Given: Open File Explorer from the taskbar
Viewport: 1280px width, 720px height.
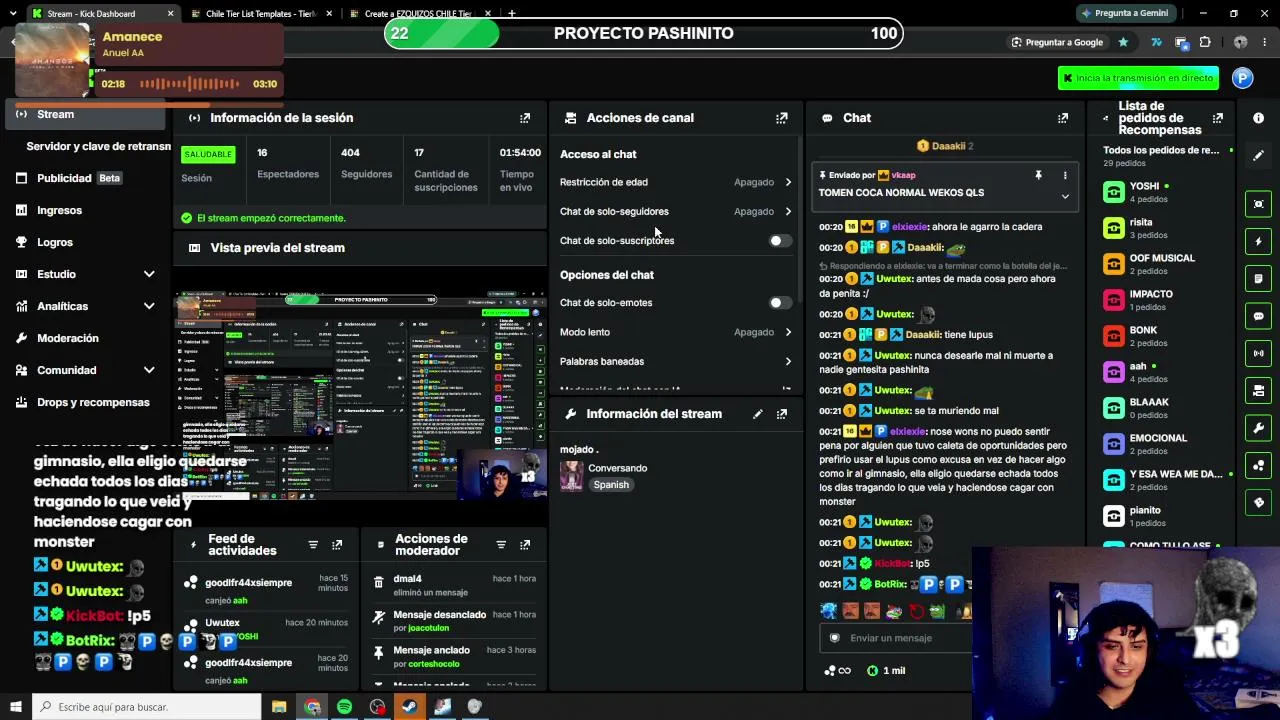Looking at the screenshot, I should pos(279,707).
